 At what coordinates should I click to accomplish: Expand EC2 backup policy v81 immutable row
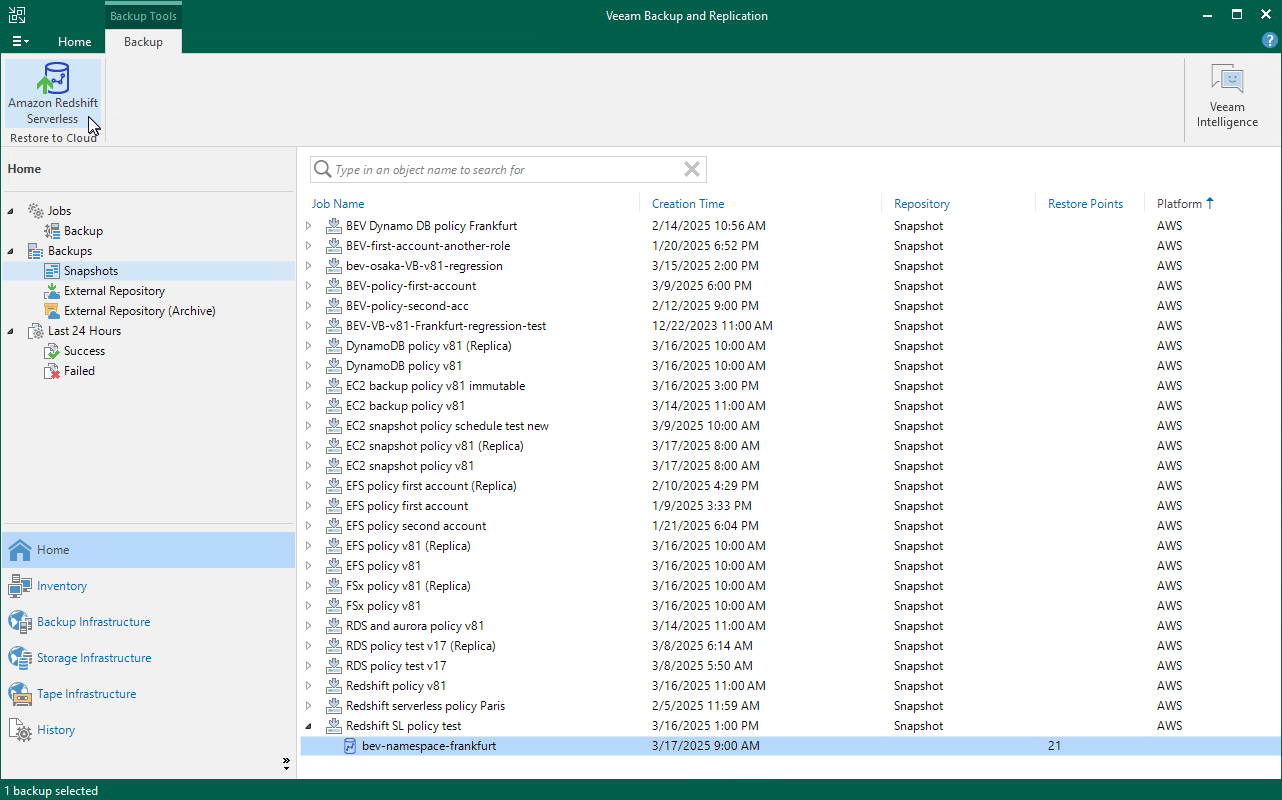[309, 386]
